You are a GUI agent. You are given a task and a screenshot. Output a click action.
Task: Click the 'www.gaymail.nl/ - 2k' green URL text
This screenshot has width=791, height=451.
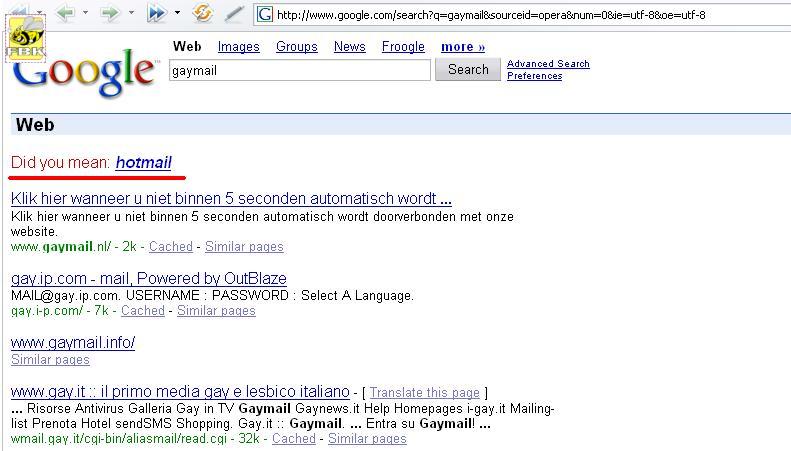point(74,247)
